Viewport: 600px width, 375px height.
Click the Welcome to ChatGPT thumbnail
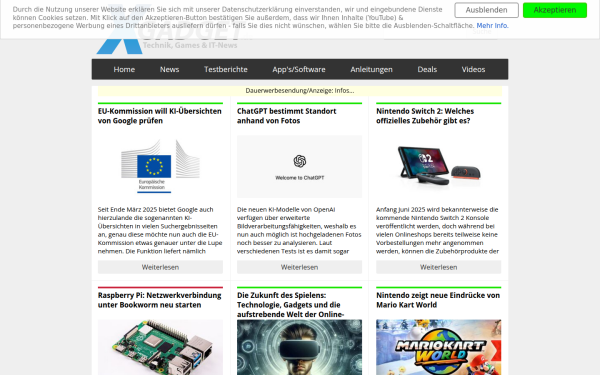(x=299, y=166)
